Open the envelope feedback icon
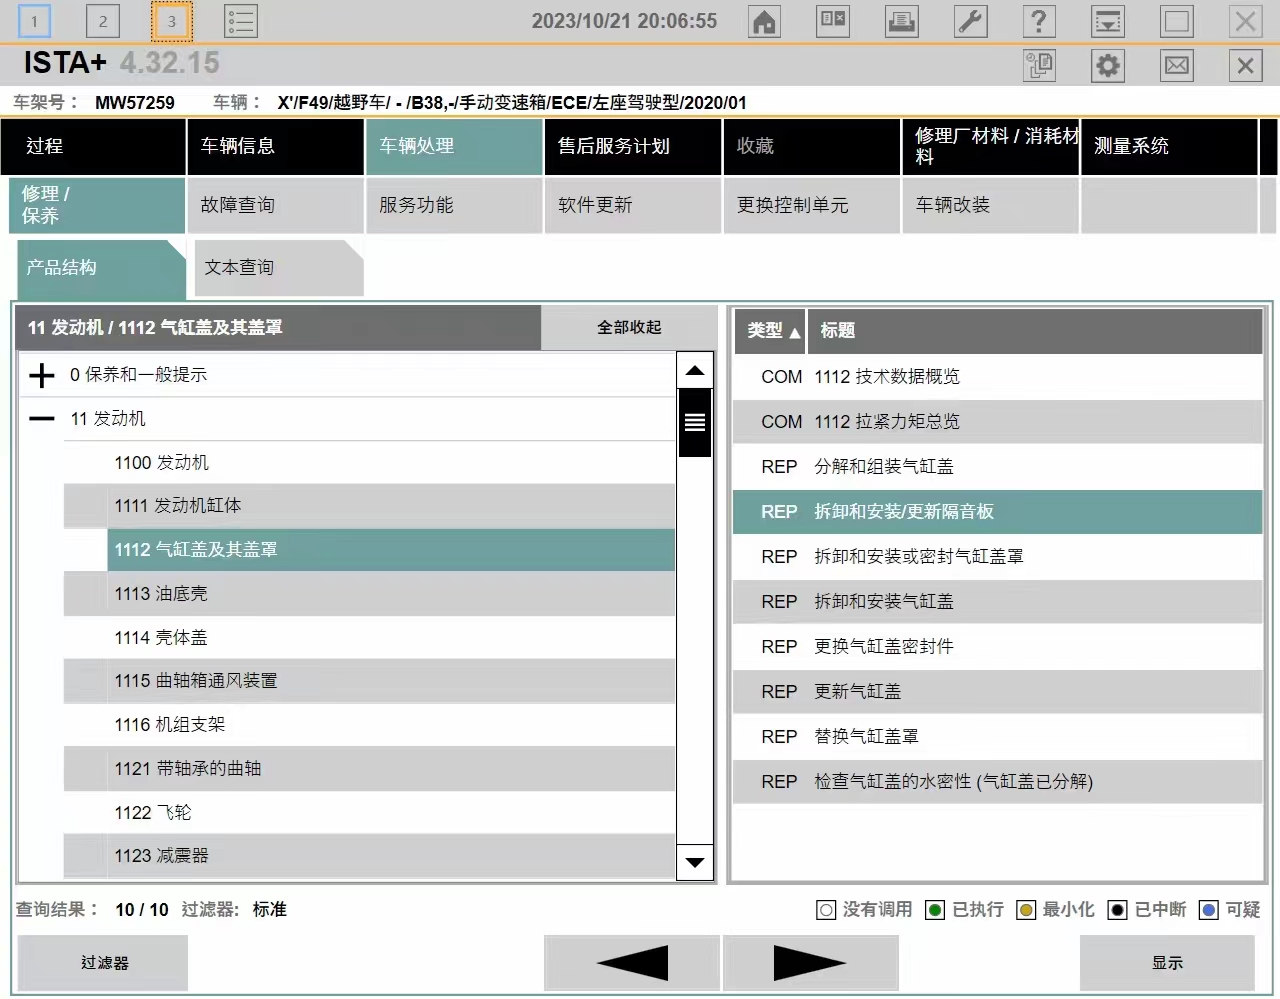 [1177, 66]
